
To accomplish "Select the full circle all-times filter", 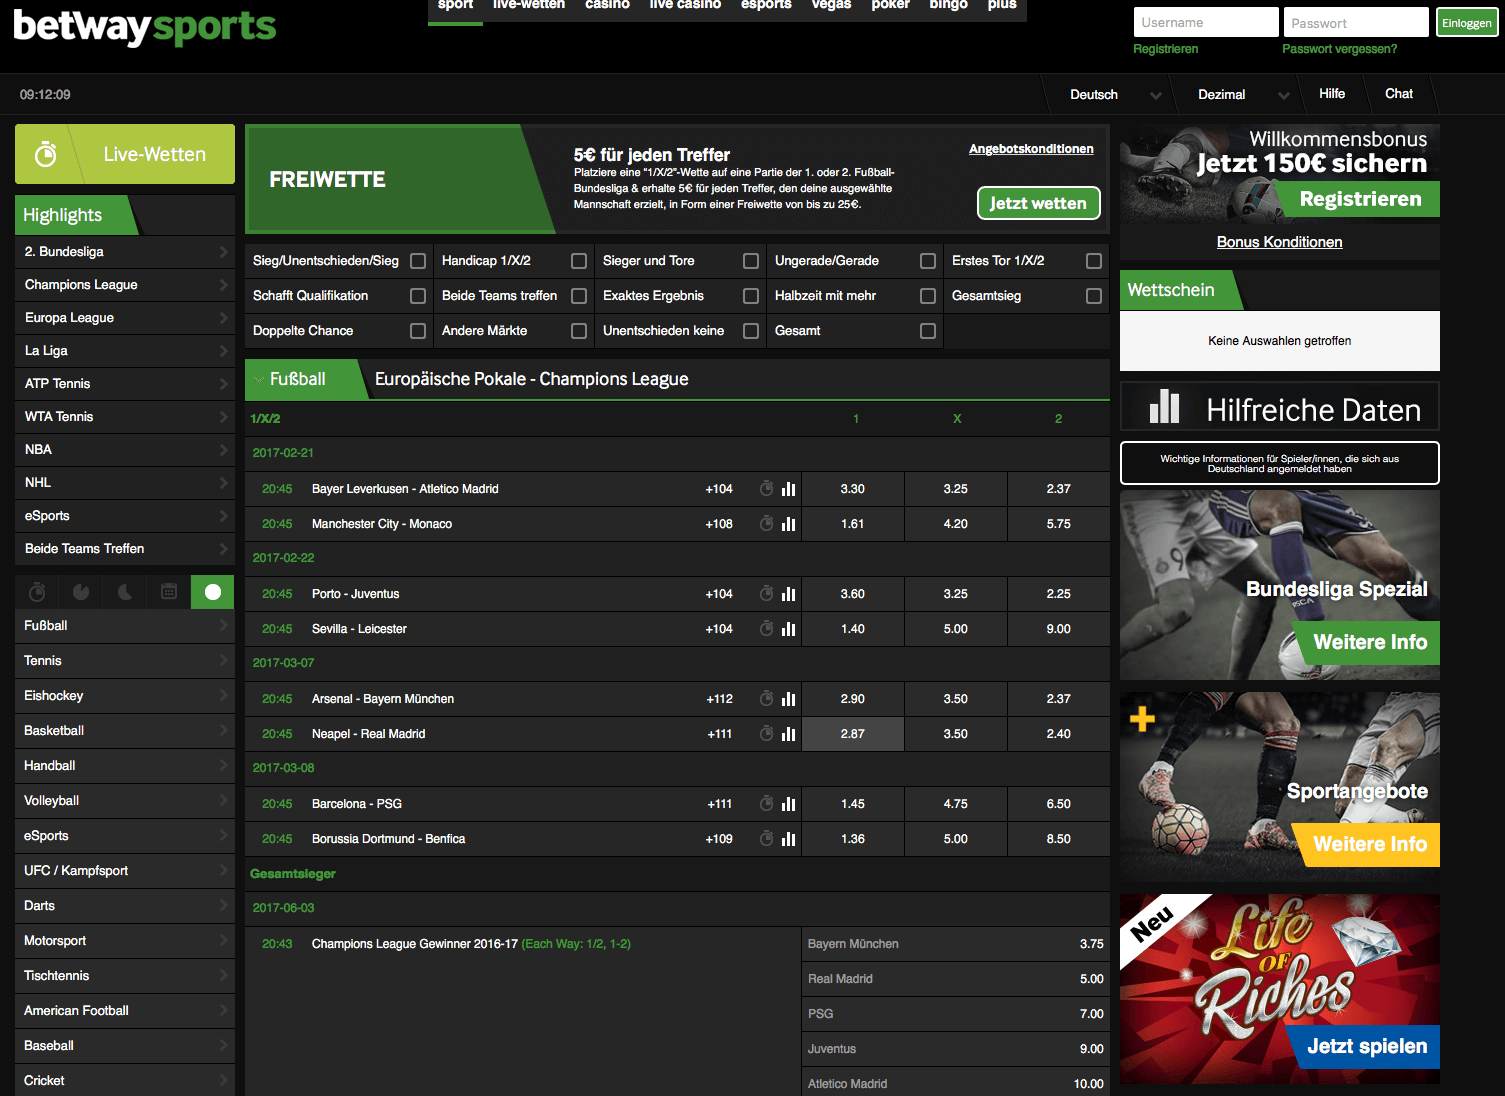I will (213, 592).
